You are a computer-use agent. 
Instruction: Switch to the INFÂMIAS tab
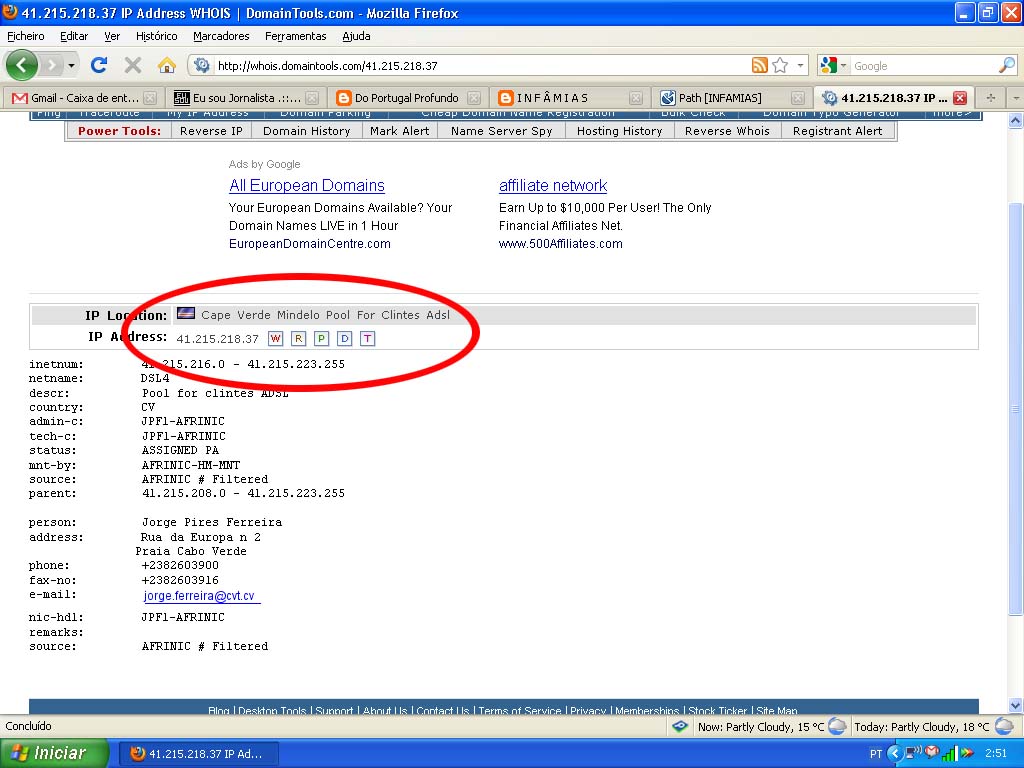(569, 98)
